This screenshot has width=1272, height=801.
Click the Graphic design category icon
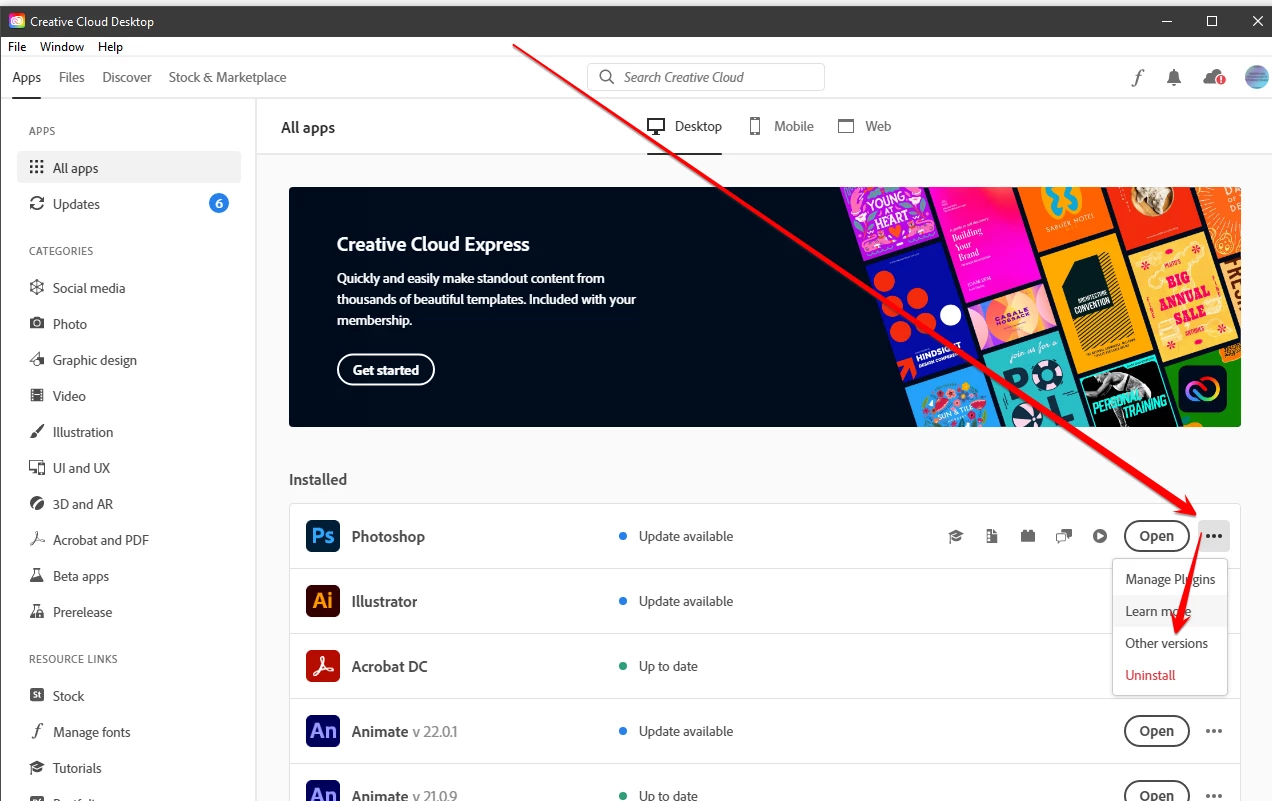click(x=37, y=360)
